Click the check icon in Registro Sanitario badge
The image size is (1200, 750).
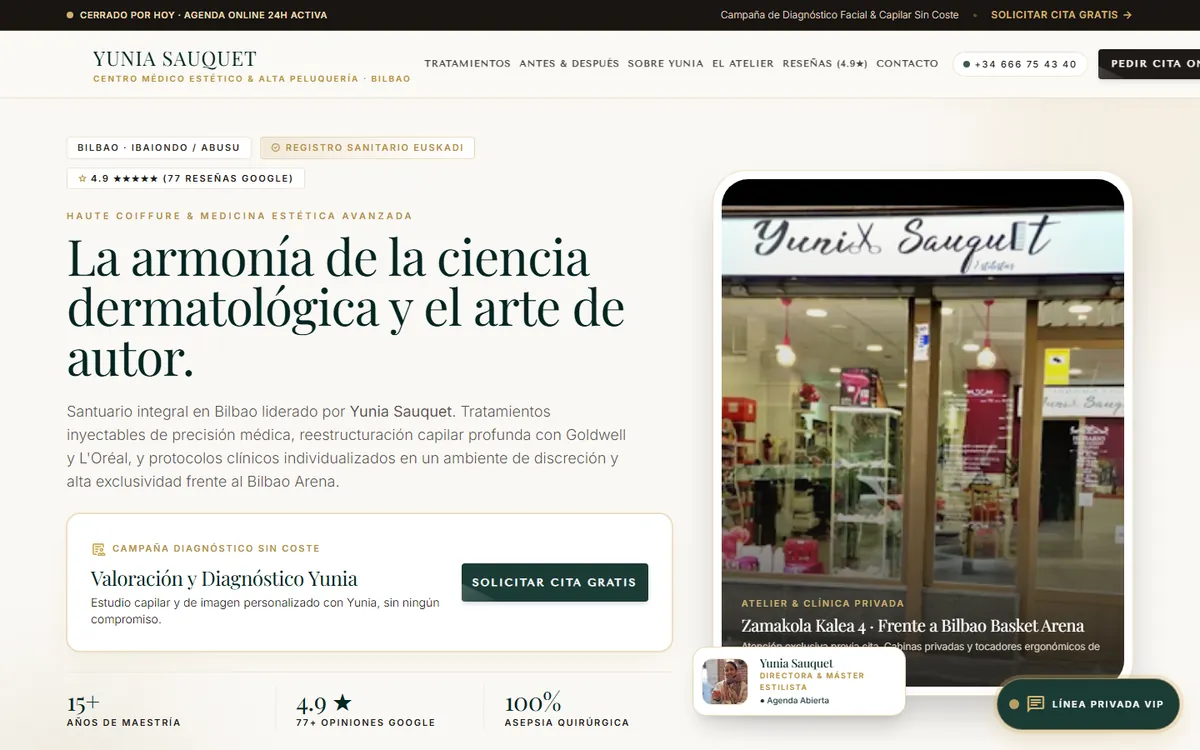[276, 148]
